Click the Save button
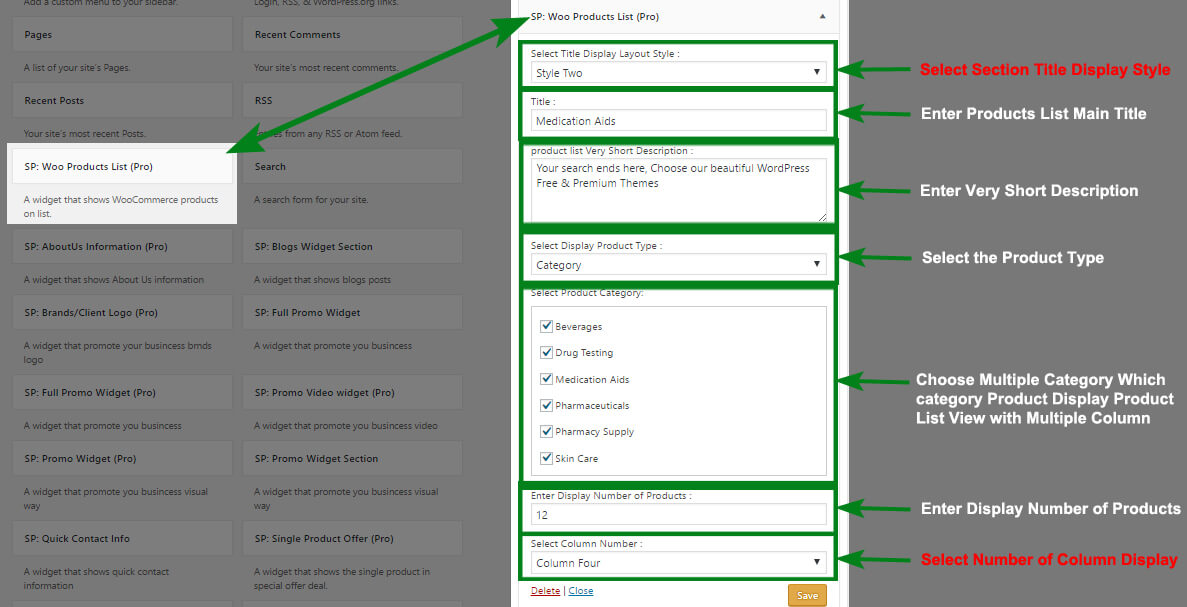 point(807,596)
